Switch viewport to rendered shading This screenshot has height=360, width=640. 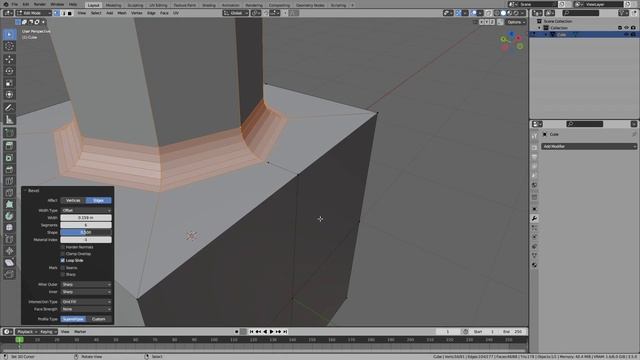click(x=516, y=13)
